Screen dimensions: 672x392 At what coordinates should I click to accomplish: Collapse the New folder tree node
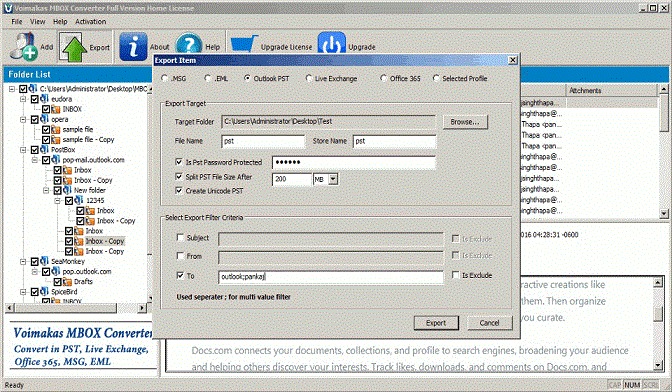46,190
